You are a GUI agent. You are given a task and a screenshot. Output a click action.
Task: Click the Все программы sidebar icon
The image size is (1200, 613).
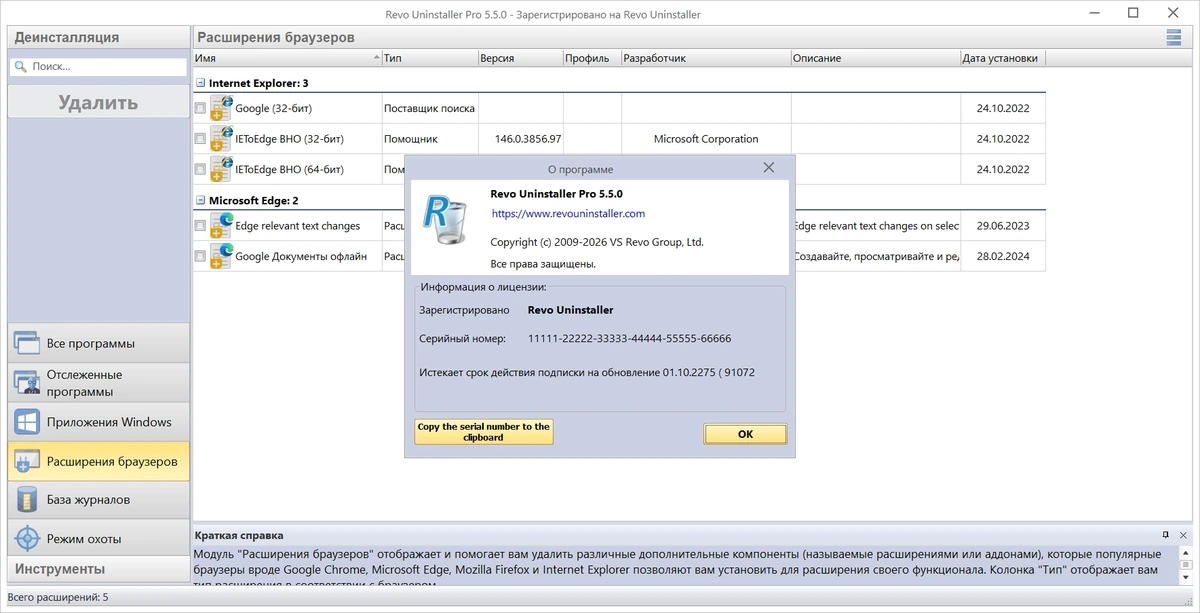(26, 343)
